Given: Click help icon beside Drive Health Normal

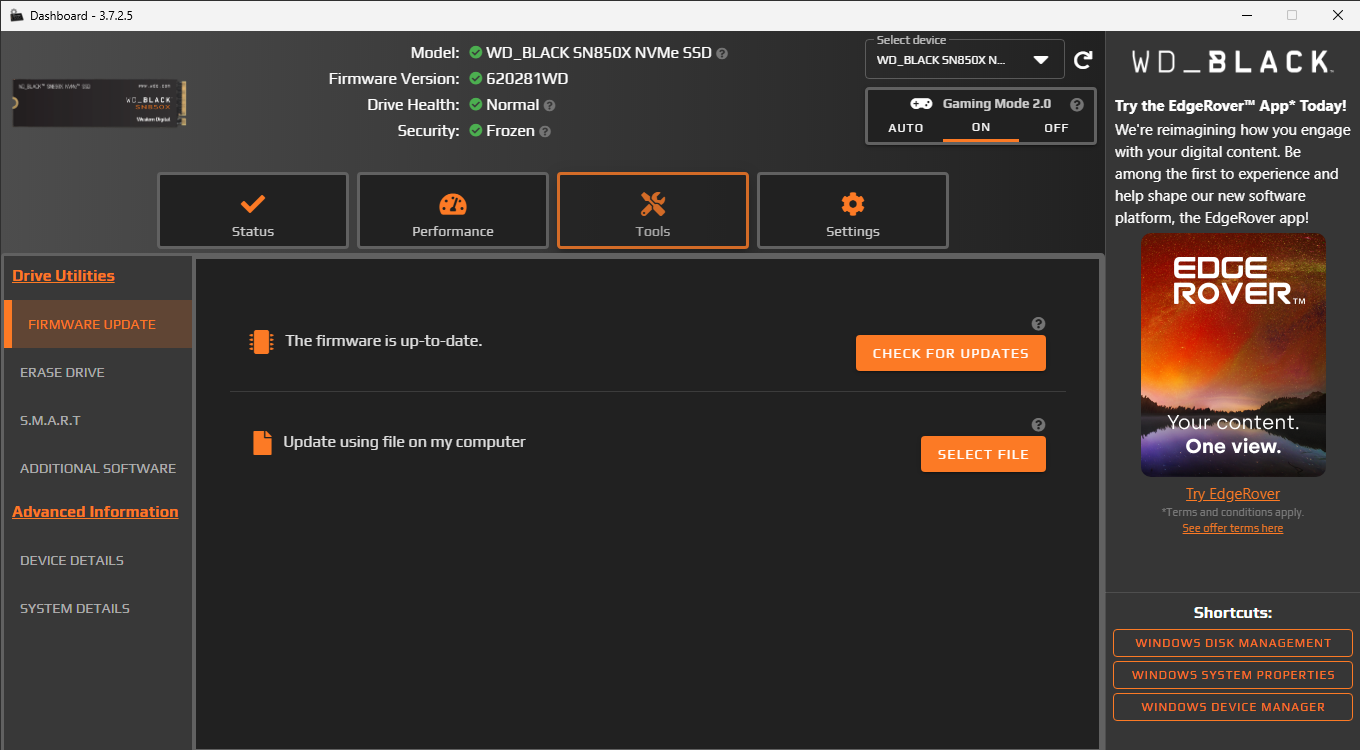Looking at the screenshot, I should (549, 105).
